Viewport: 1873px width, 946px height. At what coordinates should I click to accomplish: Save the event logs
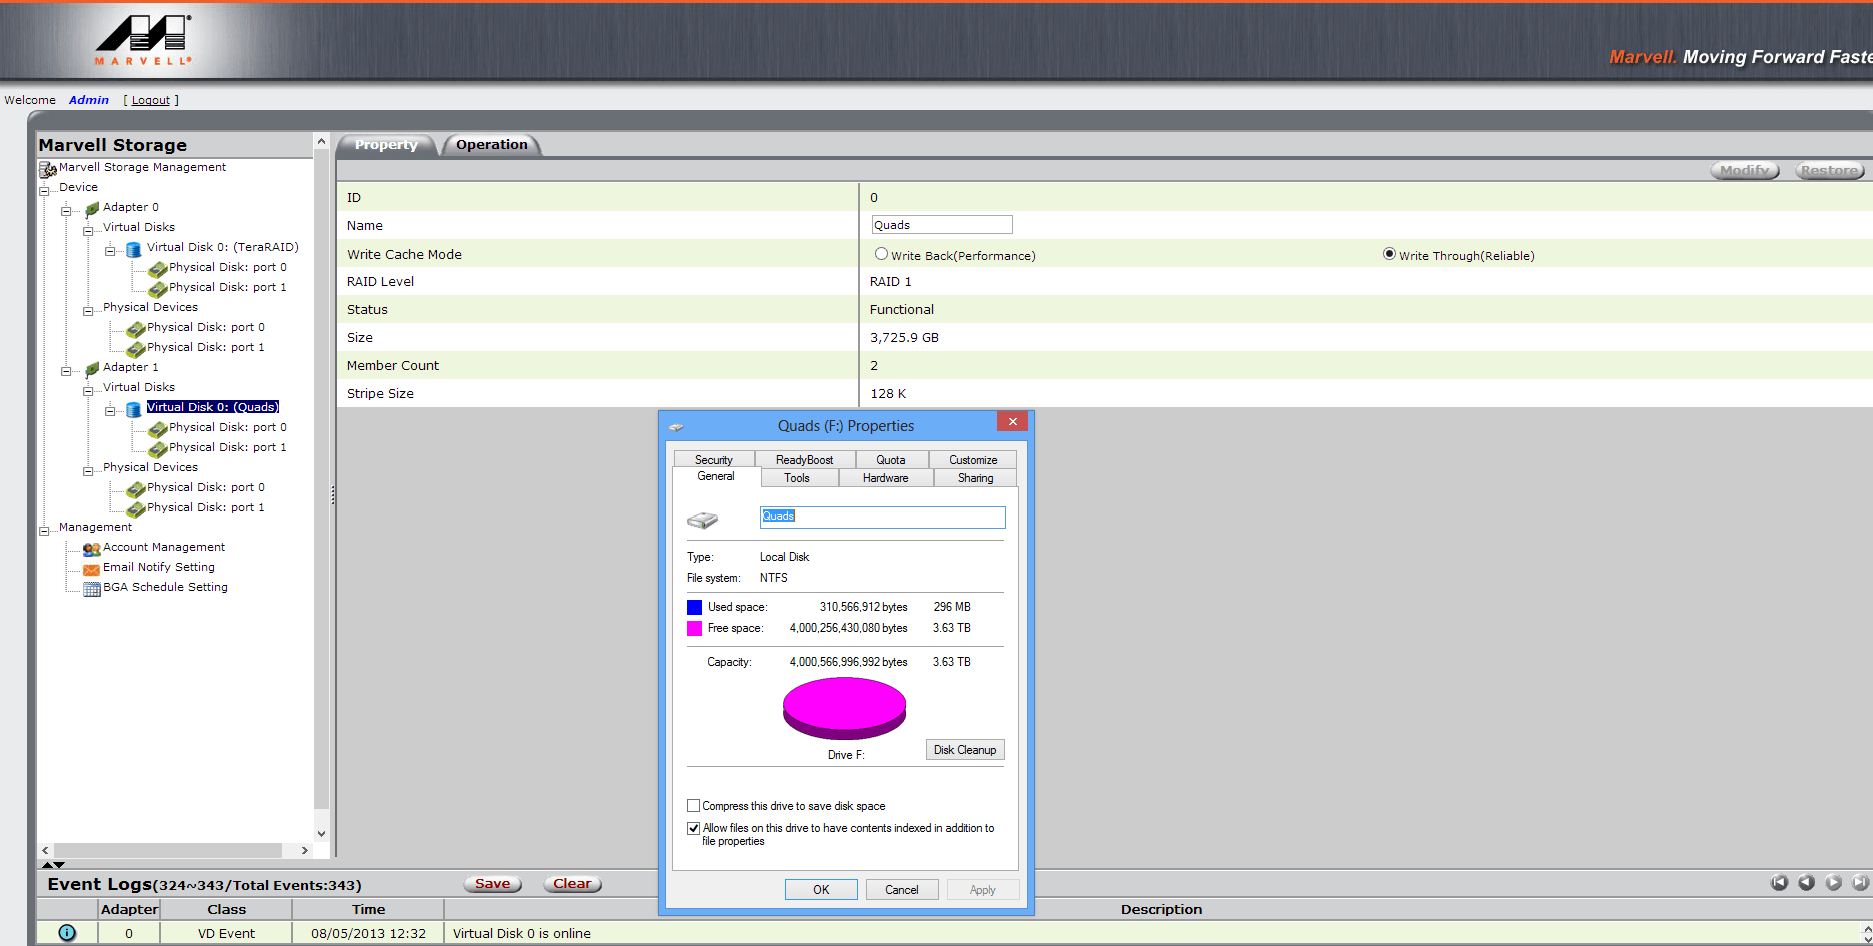click(492, 884)
